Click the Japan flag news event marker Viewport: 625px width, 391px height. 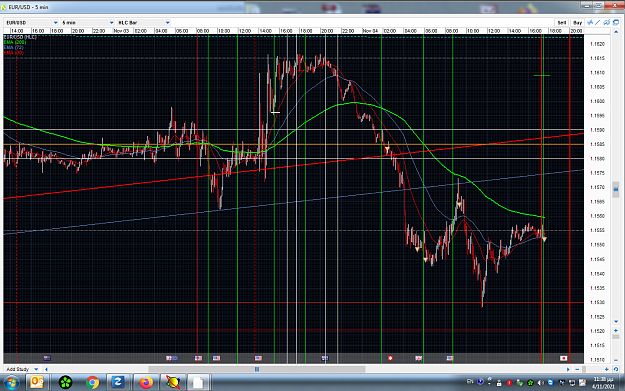(x=563, y=358)
